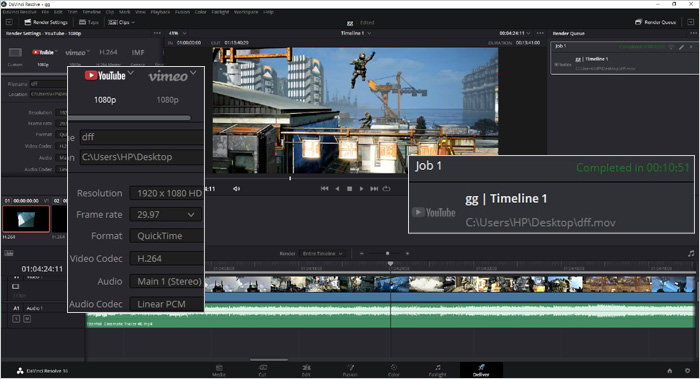Screen dimensions: 700x379
Task: Click the music note icon on timeline toolbar
Action: point(691,254)
